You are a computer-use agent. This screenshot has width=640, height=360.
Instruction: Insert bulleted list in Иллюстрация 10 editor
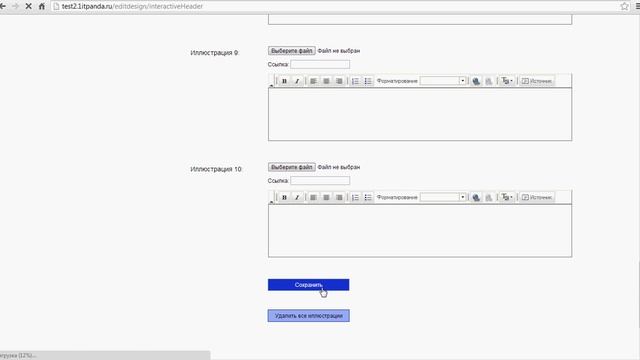coord(368,197)
